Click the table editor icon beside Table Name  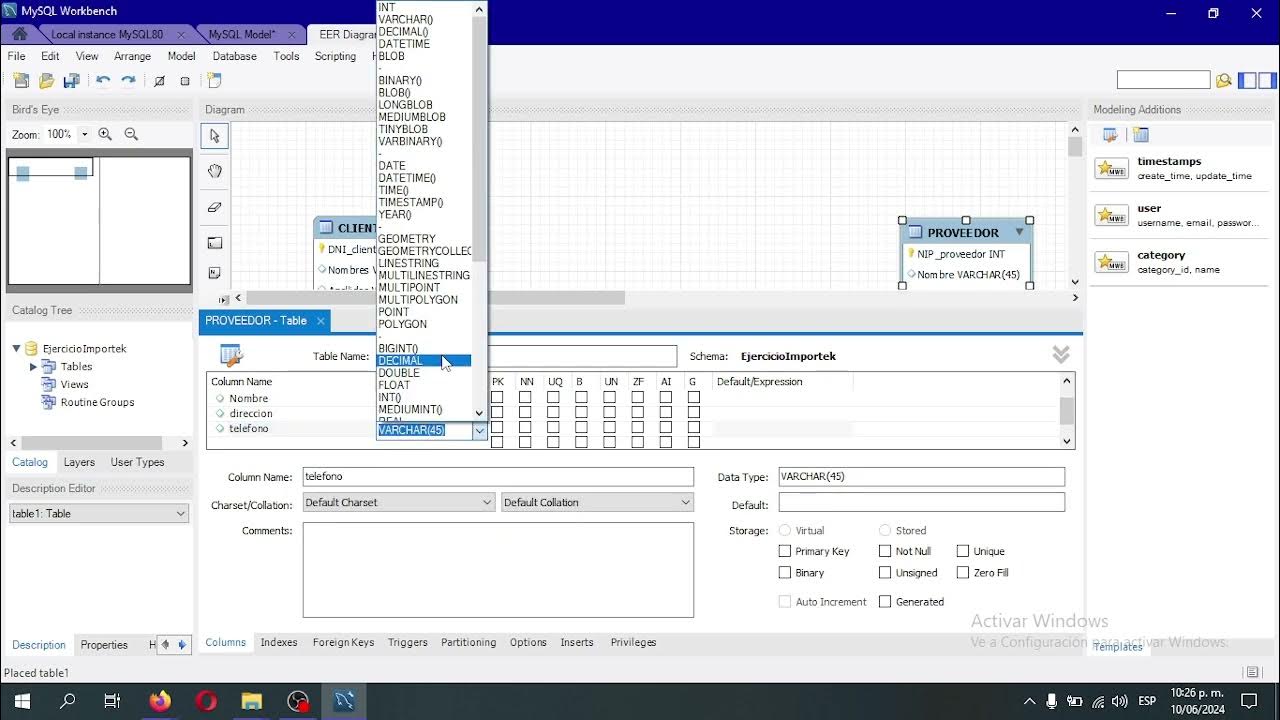click(x=232, y=355)
